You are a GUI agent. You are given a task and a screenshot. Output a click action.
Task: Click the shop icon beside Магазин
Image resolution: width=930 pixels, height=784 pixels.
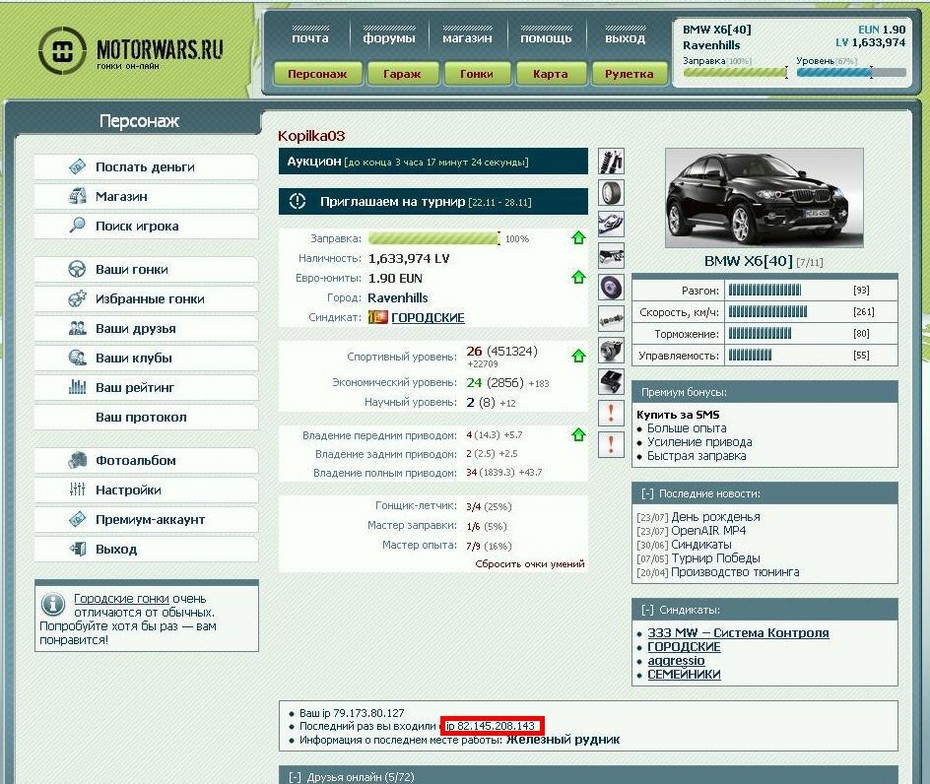(78, 196)
